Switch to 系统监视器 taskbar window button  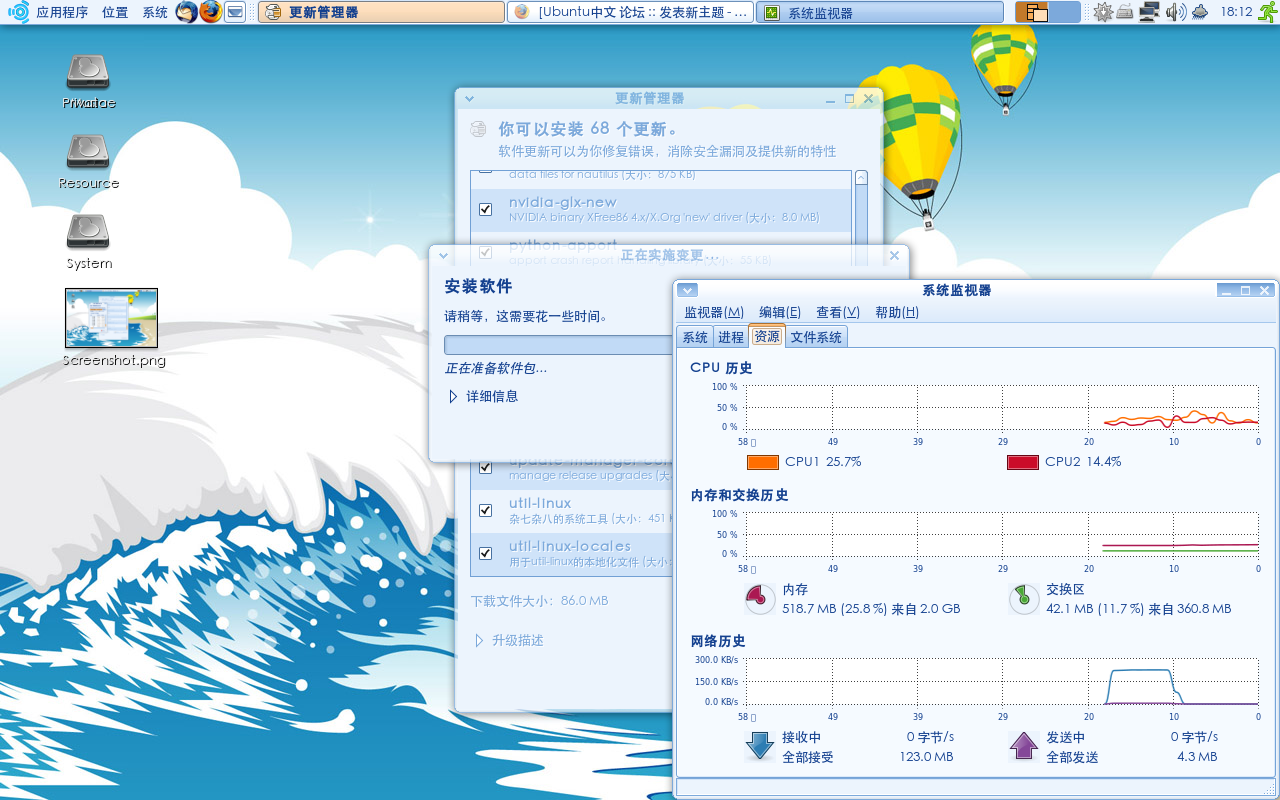880,12
